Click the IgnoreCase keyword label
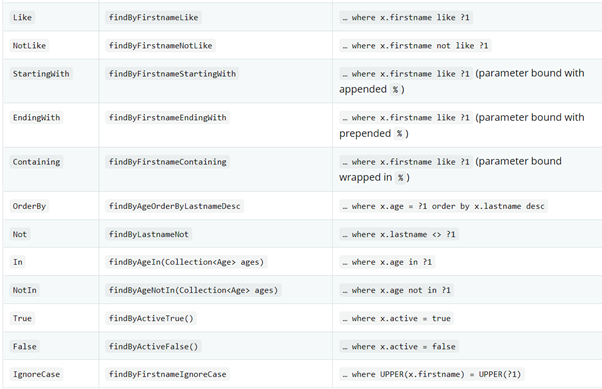 tap(36, 374)
